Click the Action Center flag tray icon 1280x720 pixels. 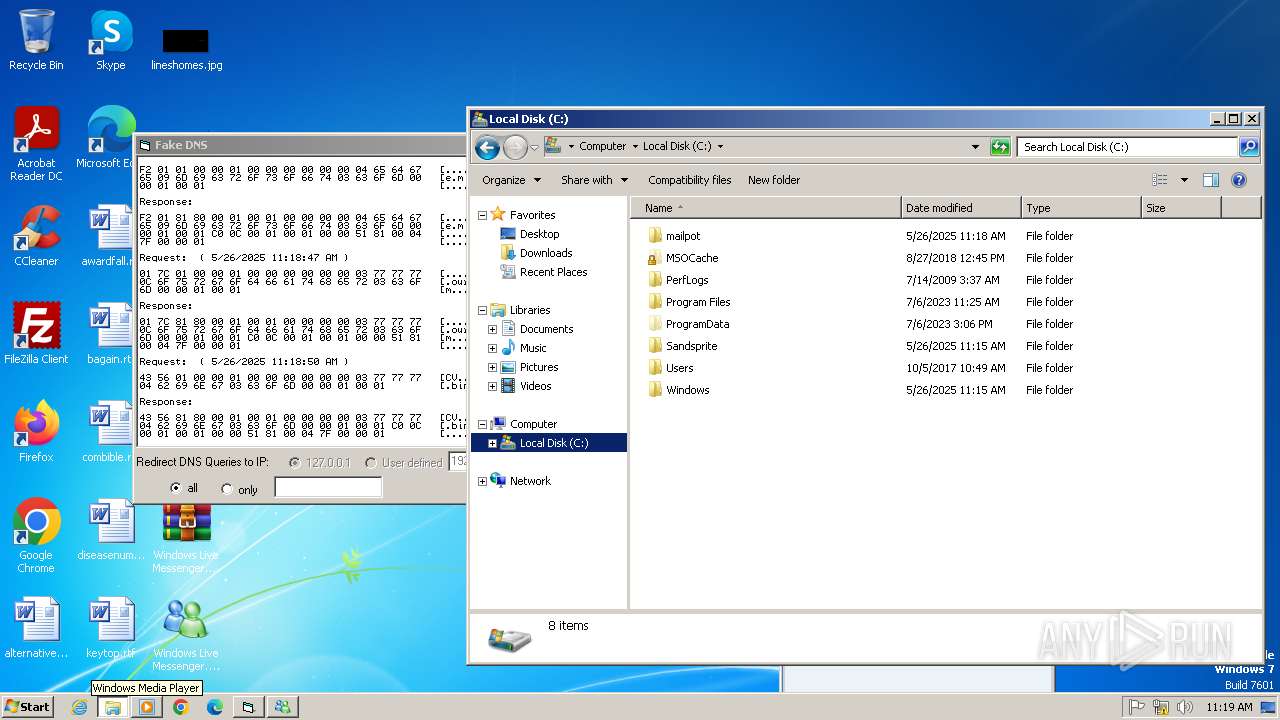coord(1137,707)
